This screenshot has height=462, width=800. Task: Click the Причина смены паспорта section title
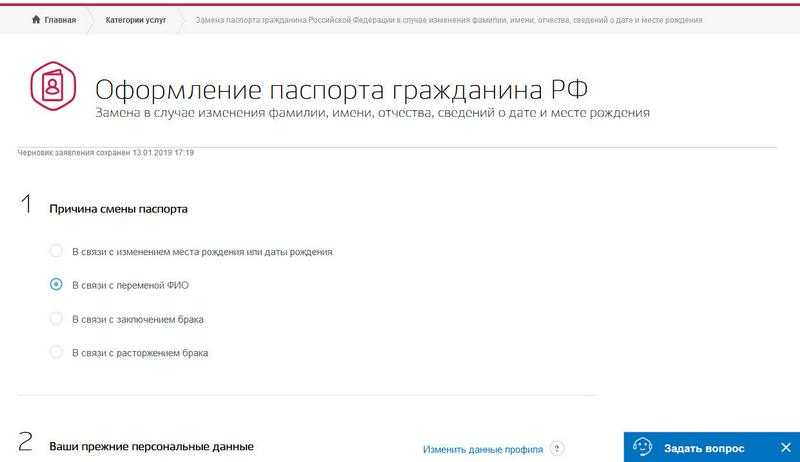point(119,209)
